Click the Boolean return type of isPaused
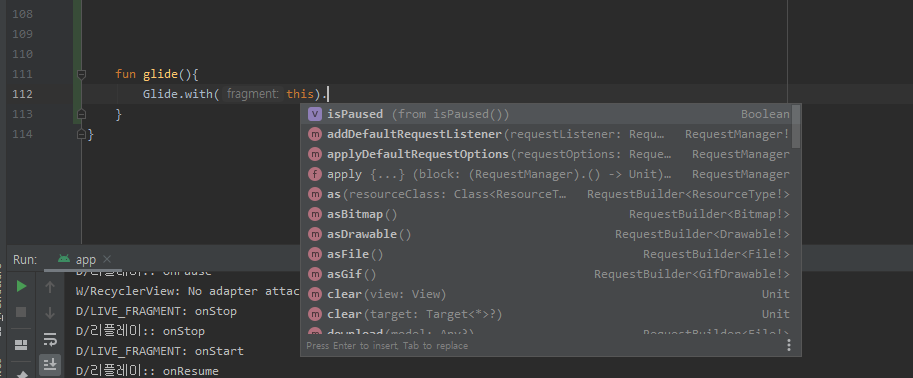The image size is (913, 378). coord(765,114)
